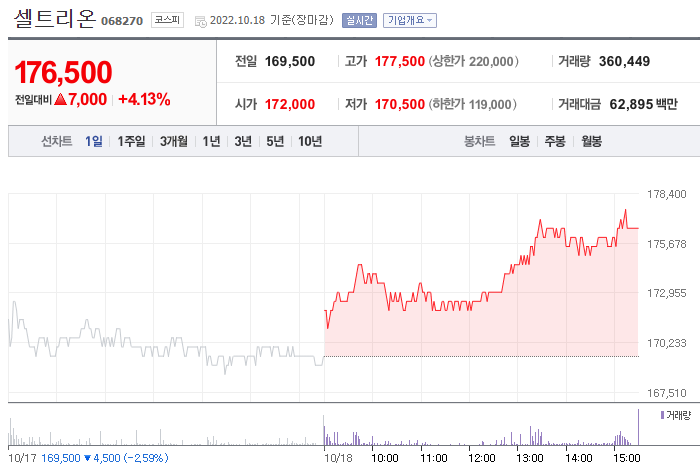Click the 셀트리온 stock name heading
The width and height of the screenshot is (700, 473).
(54, 19)
